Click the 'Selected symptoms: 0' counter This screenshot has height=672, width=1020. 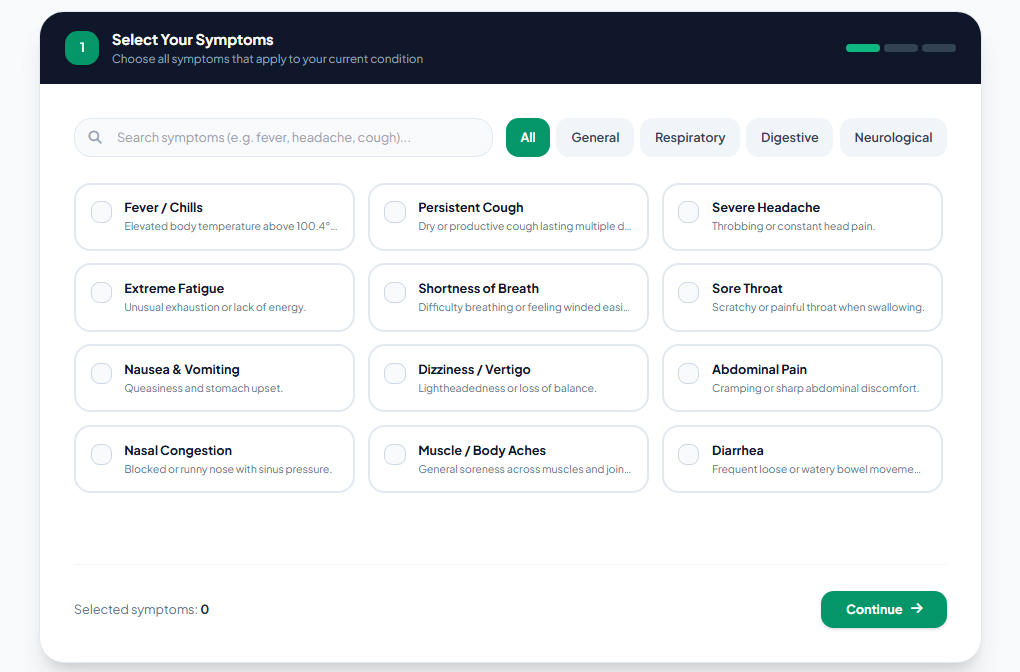pos(141,610)
